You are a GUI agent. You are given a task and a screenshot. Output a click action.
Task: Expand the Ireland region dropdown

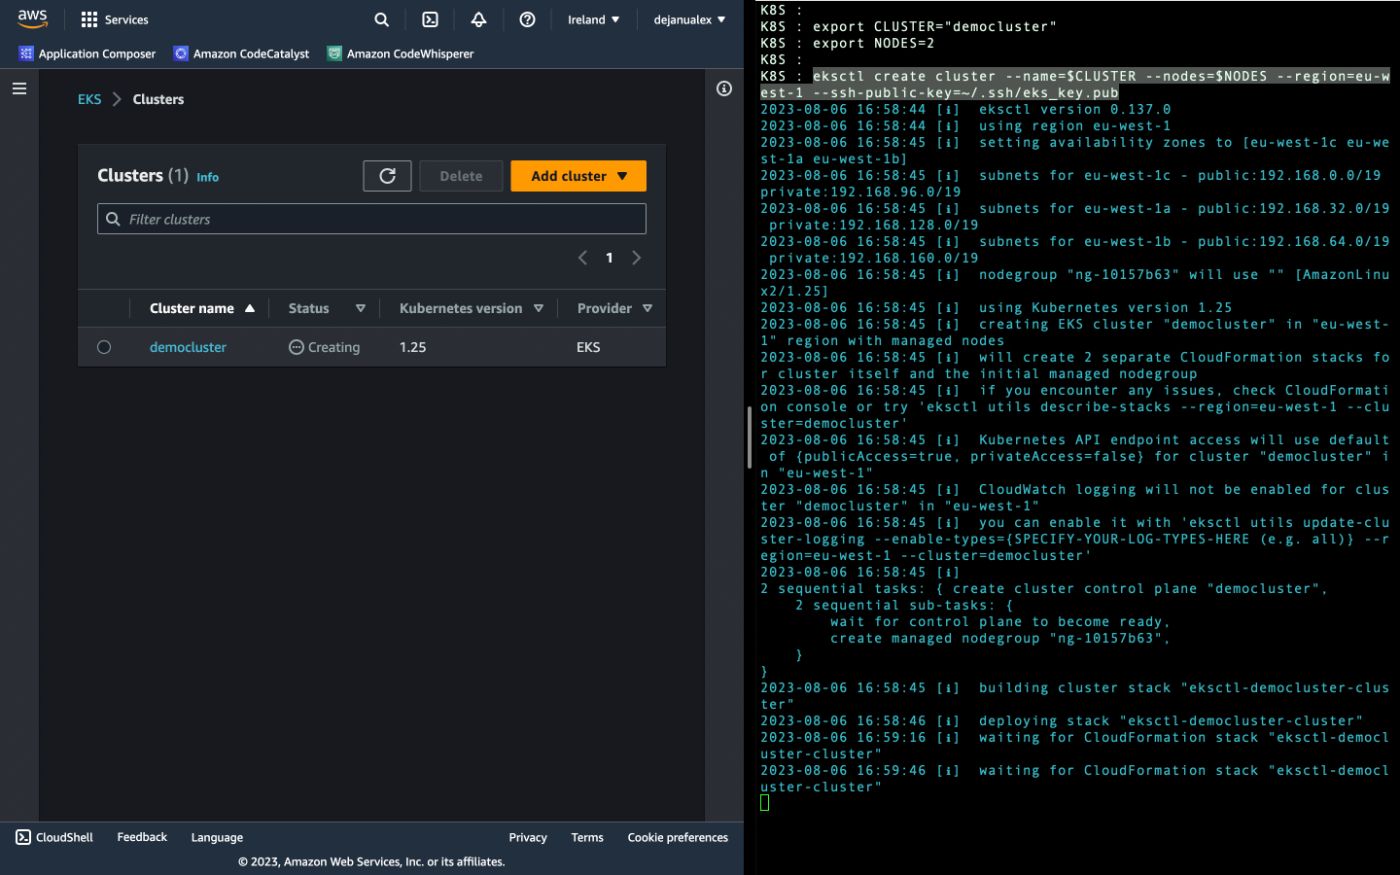(593, 19)
